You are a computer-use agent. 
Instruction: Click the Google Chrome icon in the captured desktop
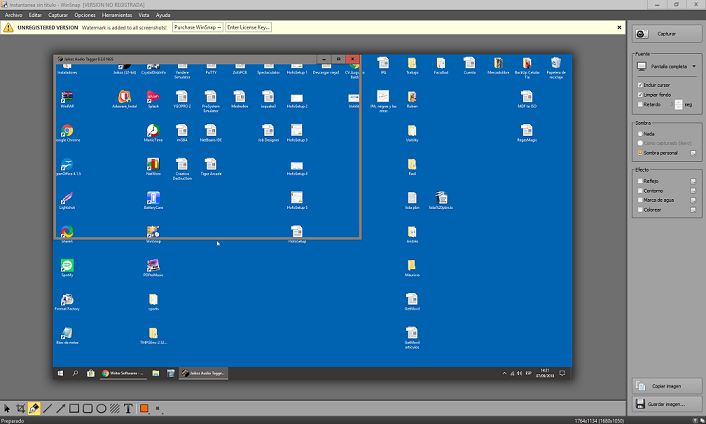(x=67, y=133)
